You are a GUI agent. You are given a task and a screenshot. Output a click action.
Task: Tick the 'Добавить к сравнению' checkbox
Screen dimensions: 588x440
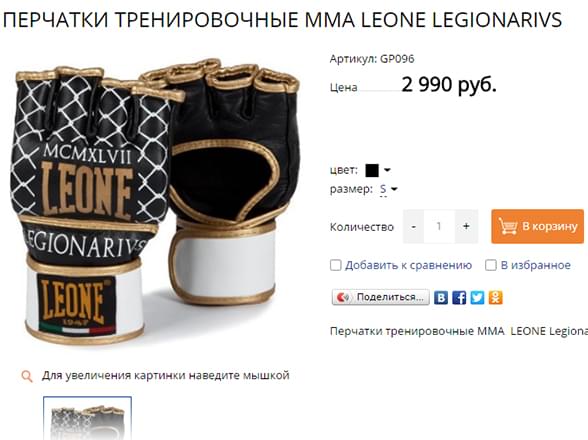[x=335, y=265]
